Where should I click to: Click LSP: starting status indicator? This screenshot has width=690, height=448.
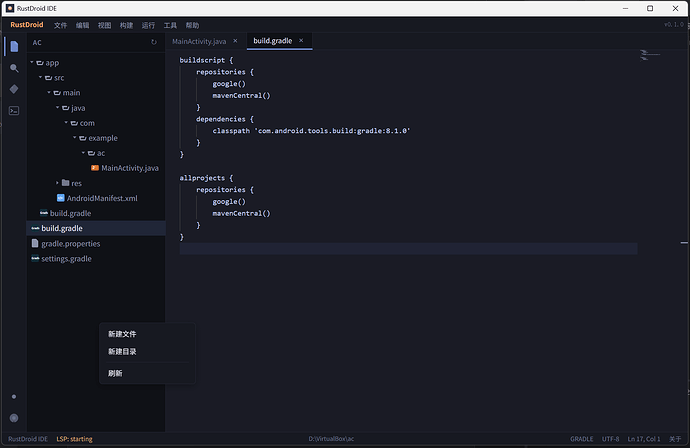click(74, 439)
